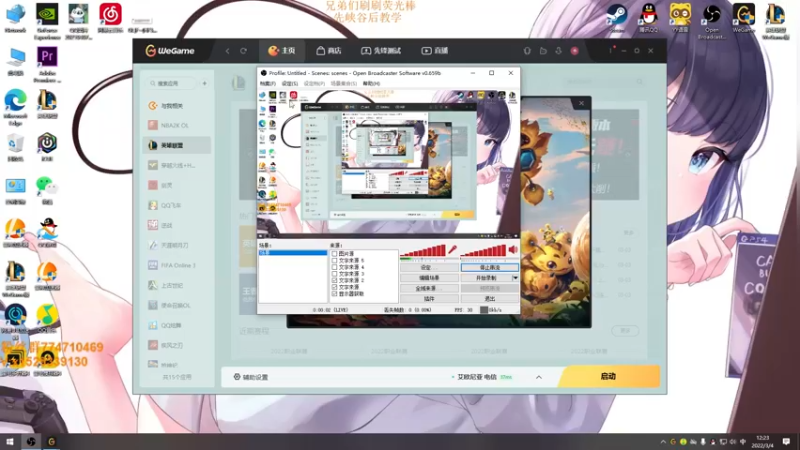Screen dimensions: 800x450
Task: Click OBS icon in taskbar
Action: click(31, 442)
